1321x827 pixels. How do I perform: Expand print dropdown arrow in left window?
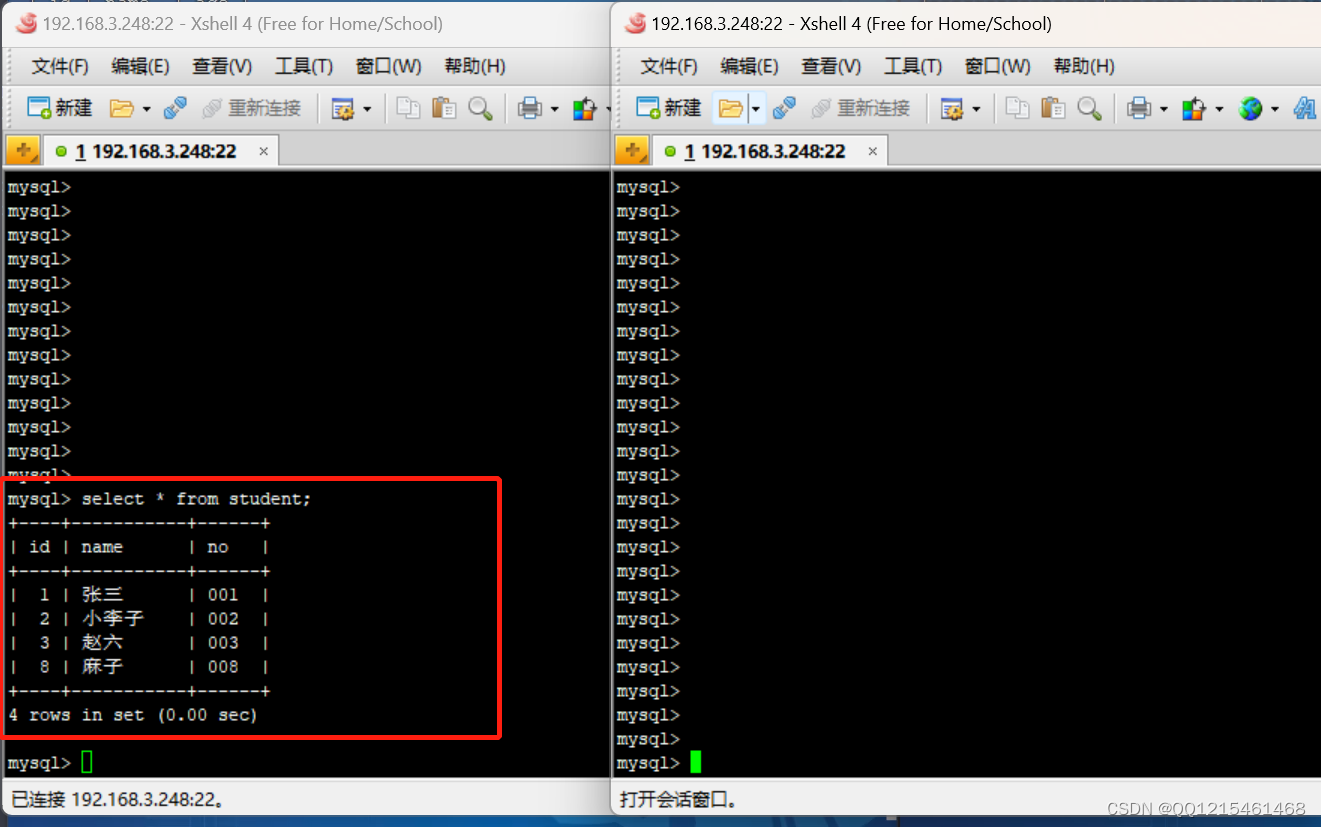point(554,108)
